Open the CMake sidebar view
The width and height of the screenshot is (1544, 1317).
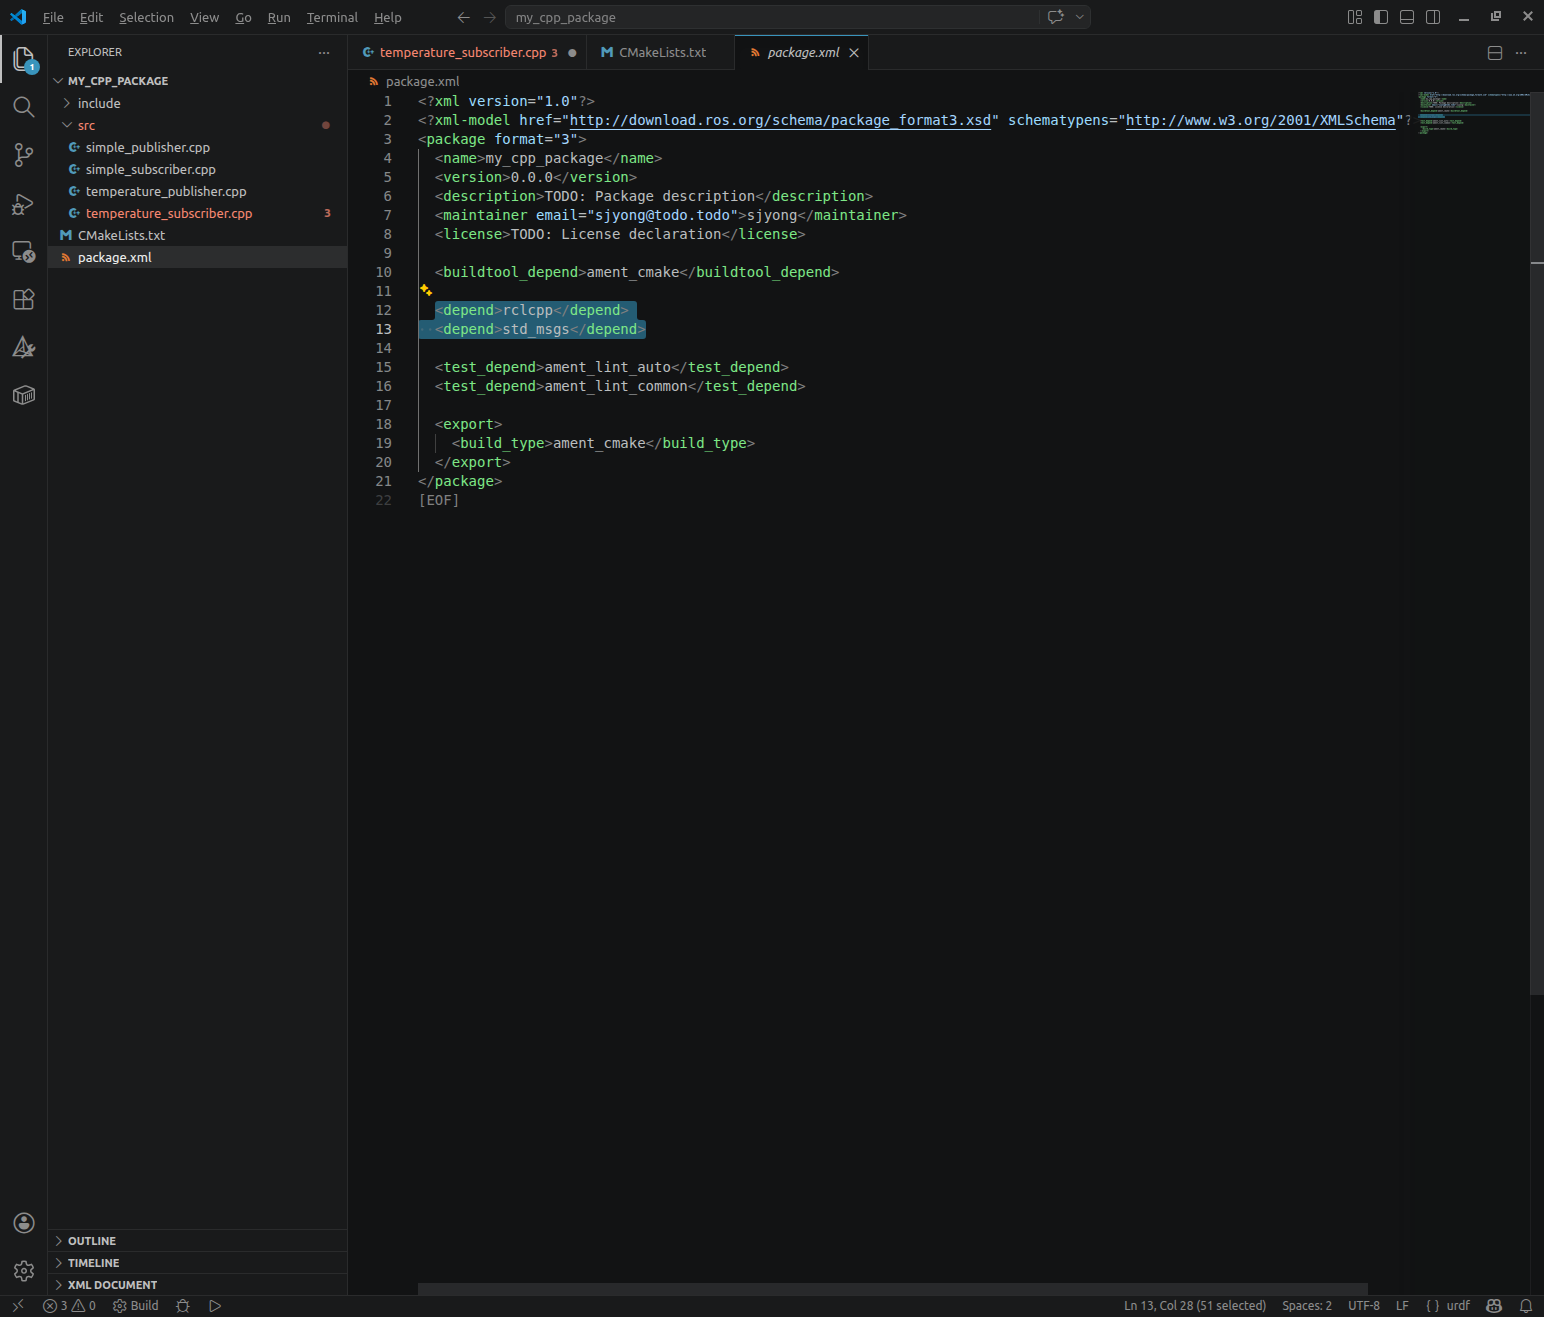pyautogui.click(x=24, y=347)
